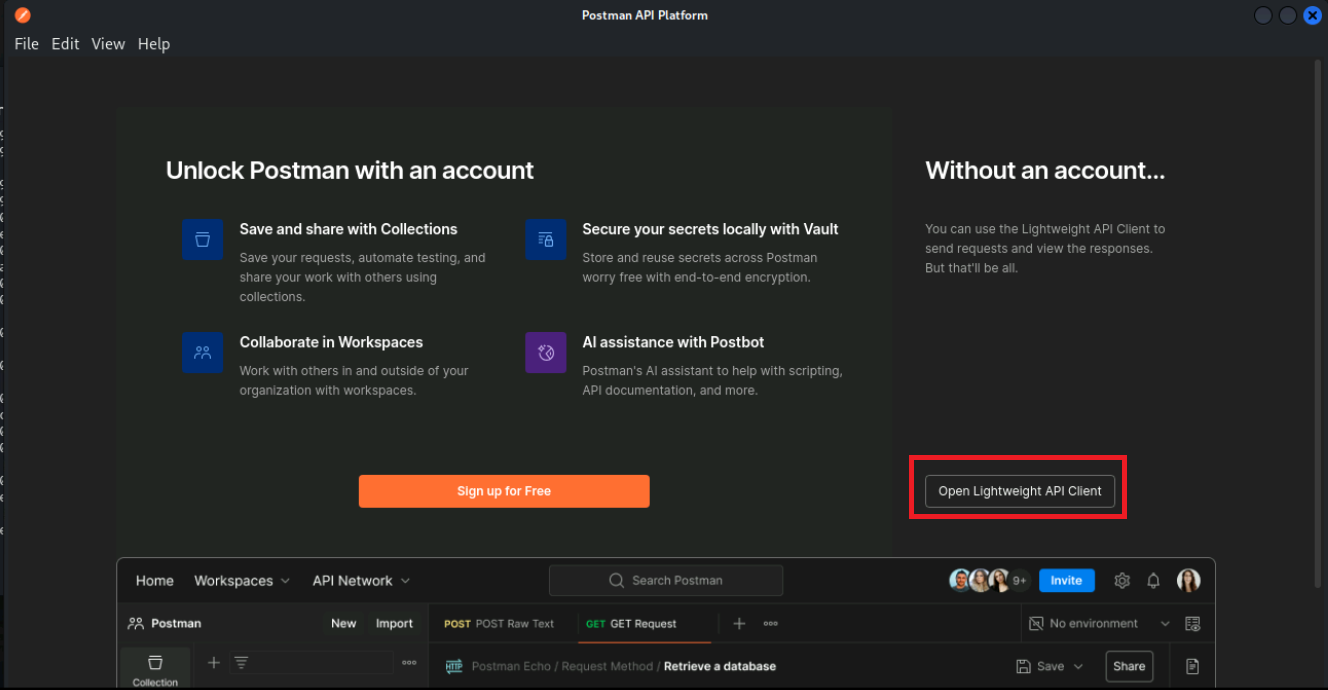Click the "Retrieve a database" request name

[720, 666]
